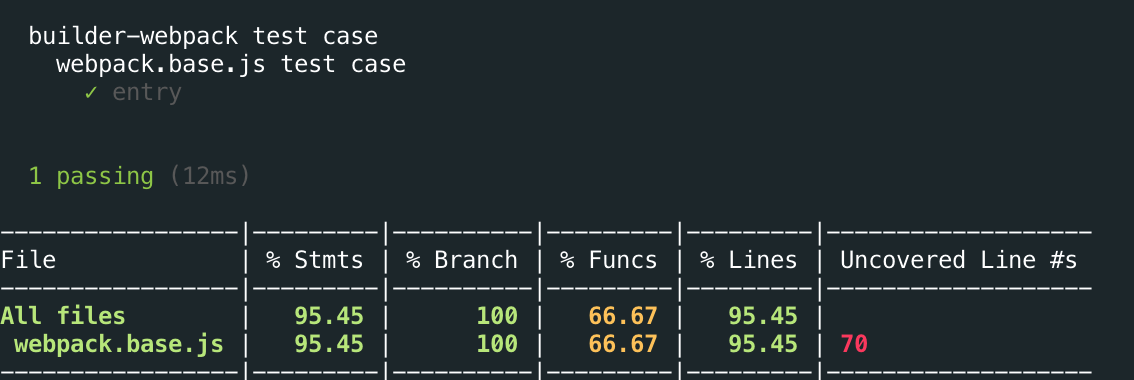Click the '% Branch' column header
The image size is (1134, 380).
point(462,260)
